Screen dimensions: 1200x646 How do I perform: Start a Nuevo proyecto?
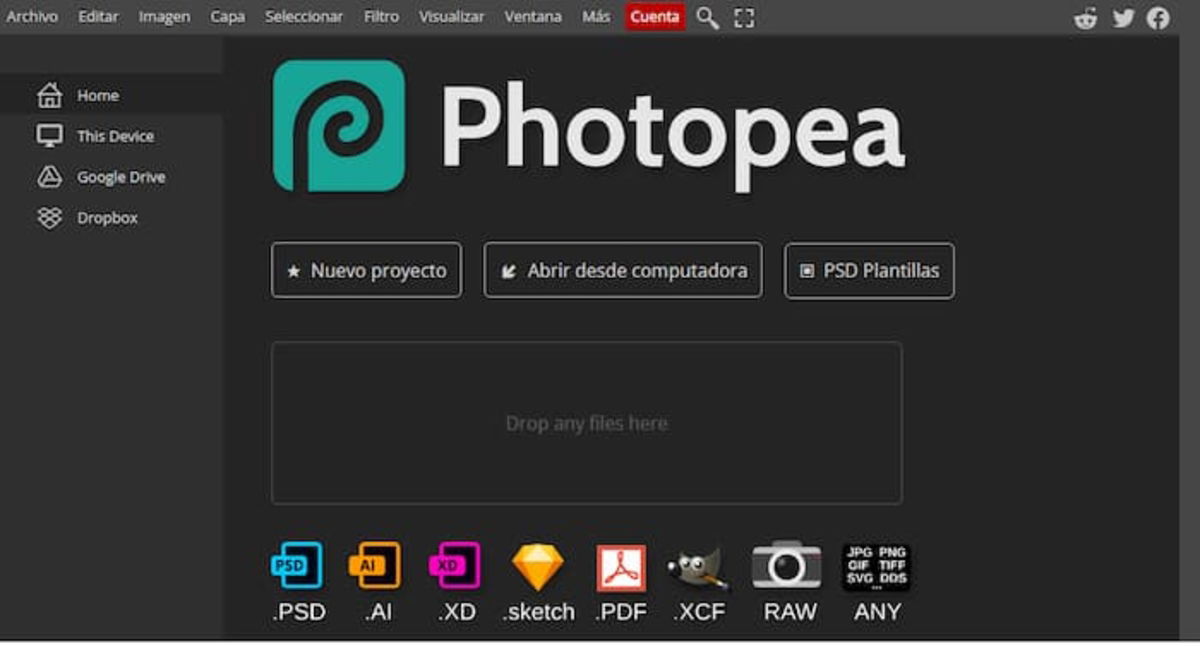[x=366, y=270]
